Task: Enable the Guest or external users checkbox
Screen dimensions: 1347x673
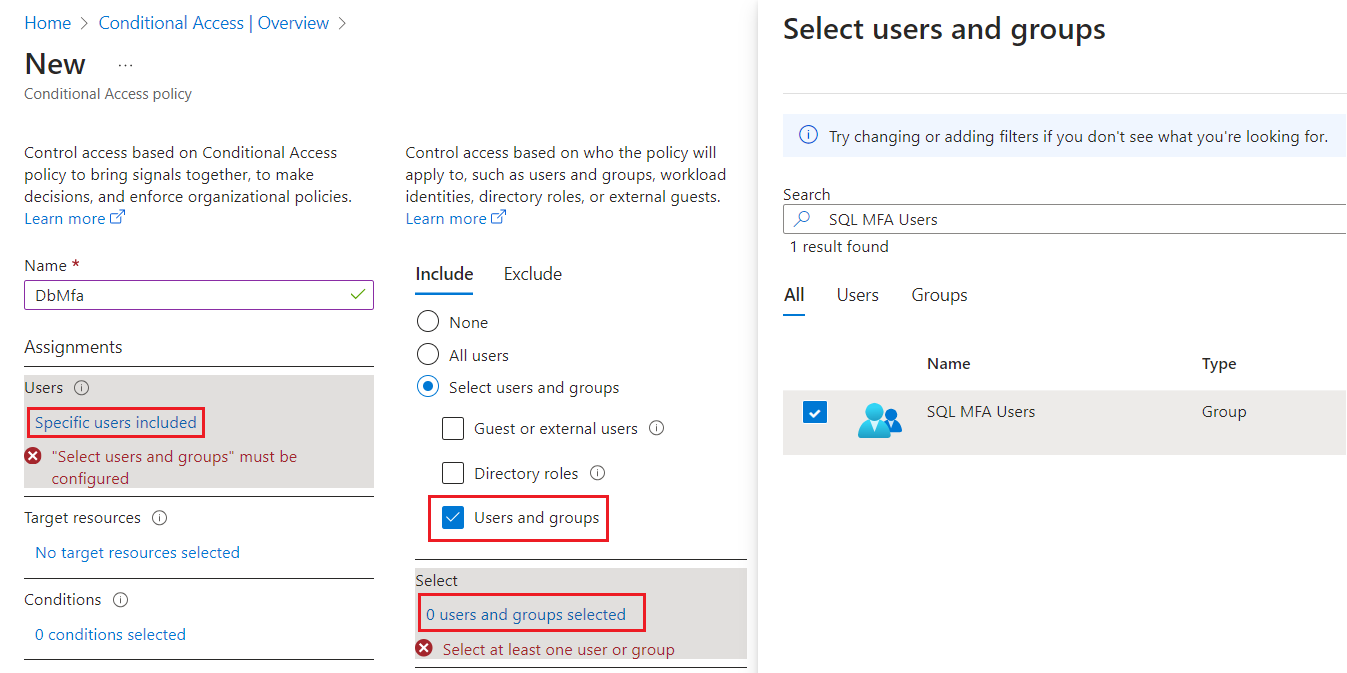Action: pos(453,429)
